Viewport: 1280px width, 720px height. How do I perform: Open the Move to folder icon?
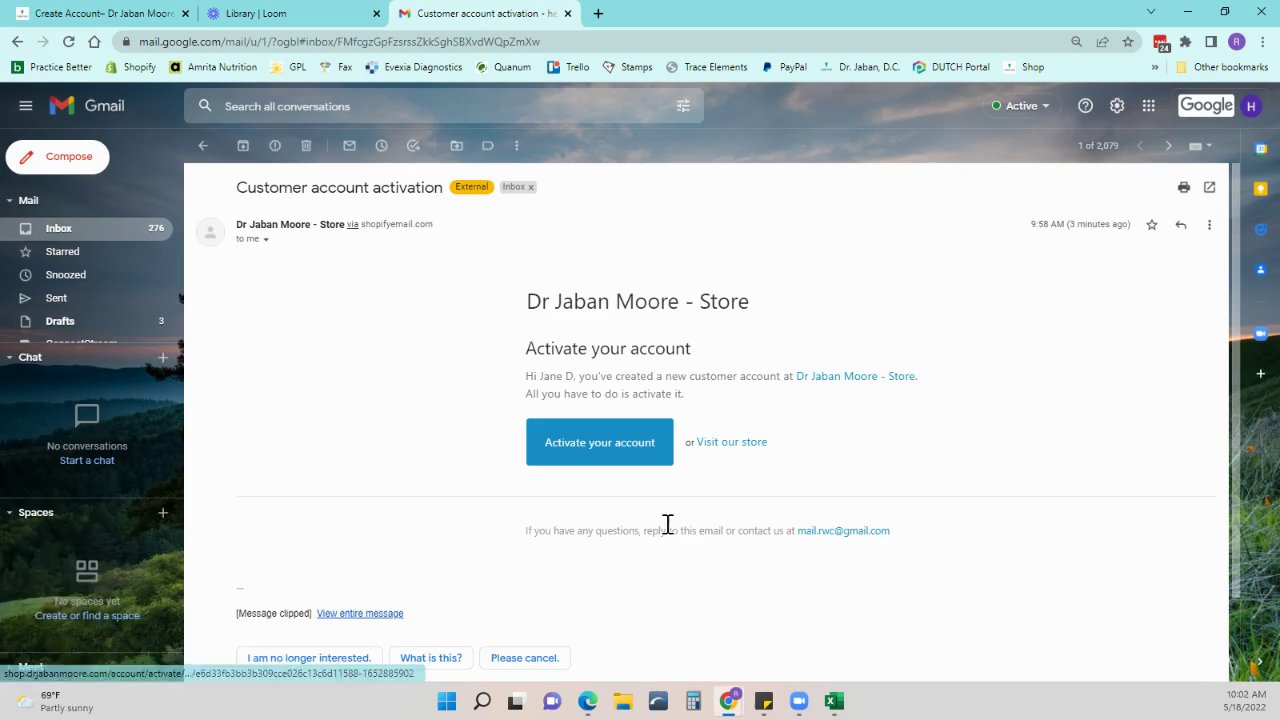click(x=456, y=146)
